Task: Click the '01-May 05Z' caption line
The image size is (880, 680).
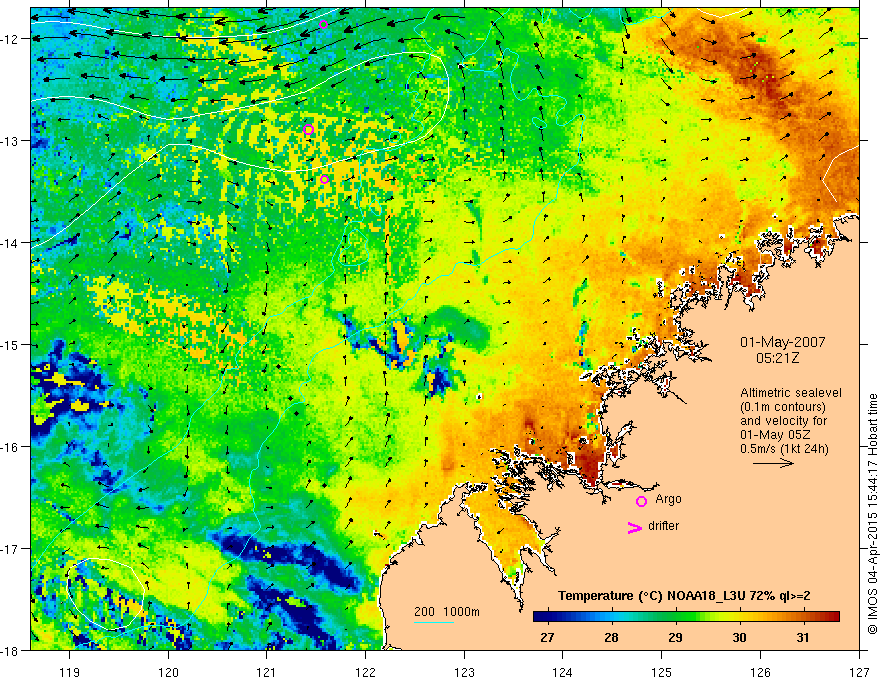Action: 774,435
